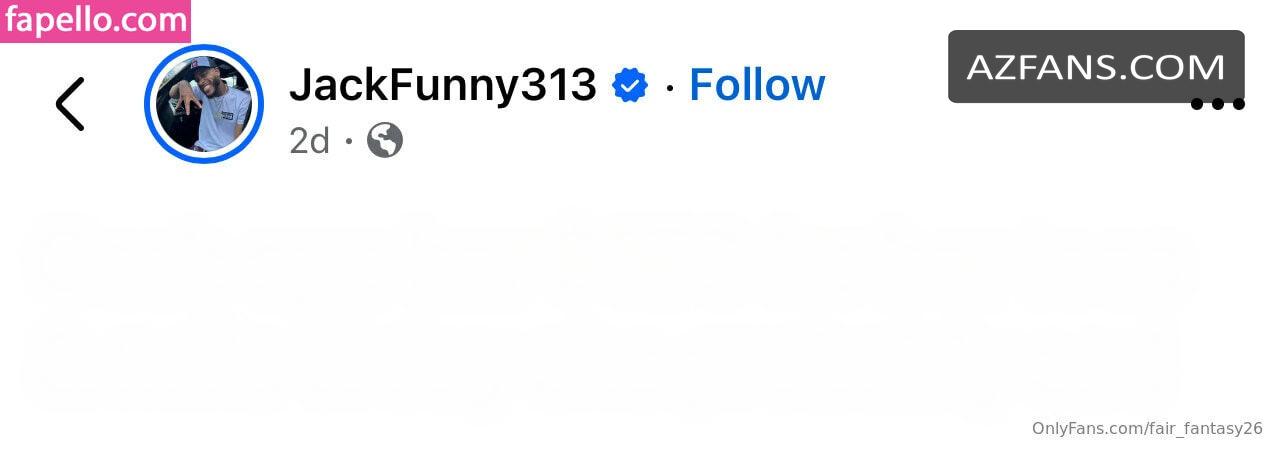The width and height of the screenshot is (1276, 451).
Task: Select the back chevron at top left
Action: (70, 104)
